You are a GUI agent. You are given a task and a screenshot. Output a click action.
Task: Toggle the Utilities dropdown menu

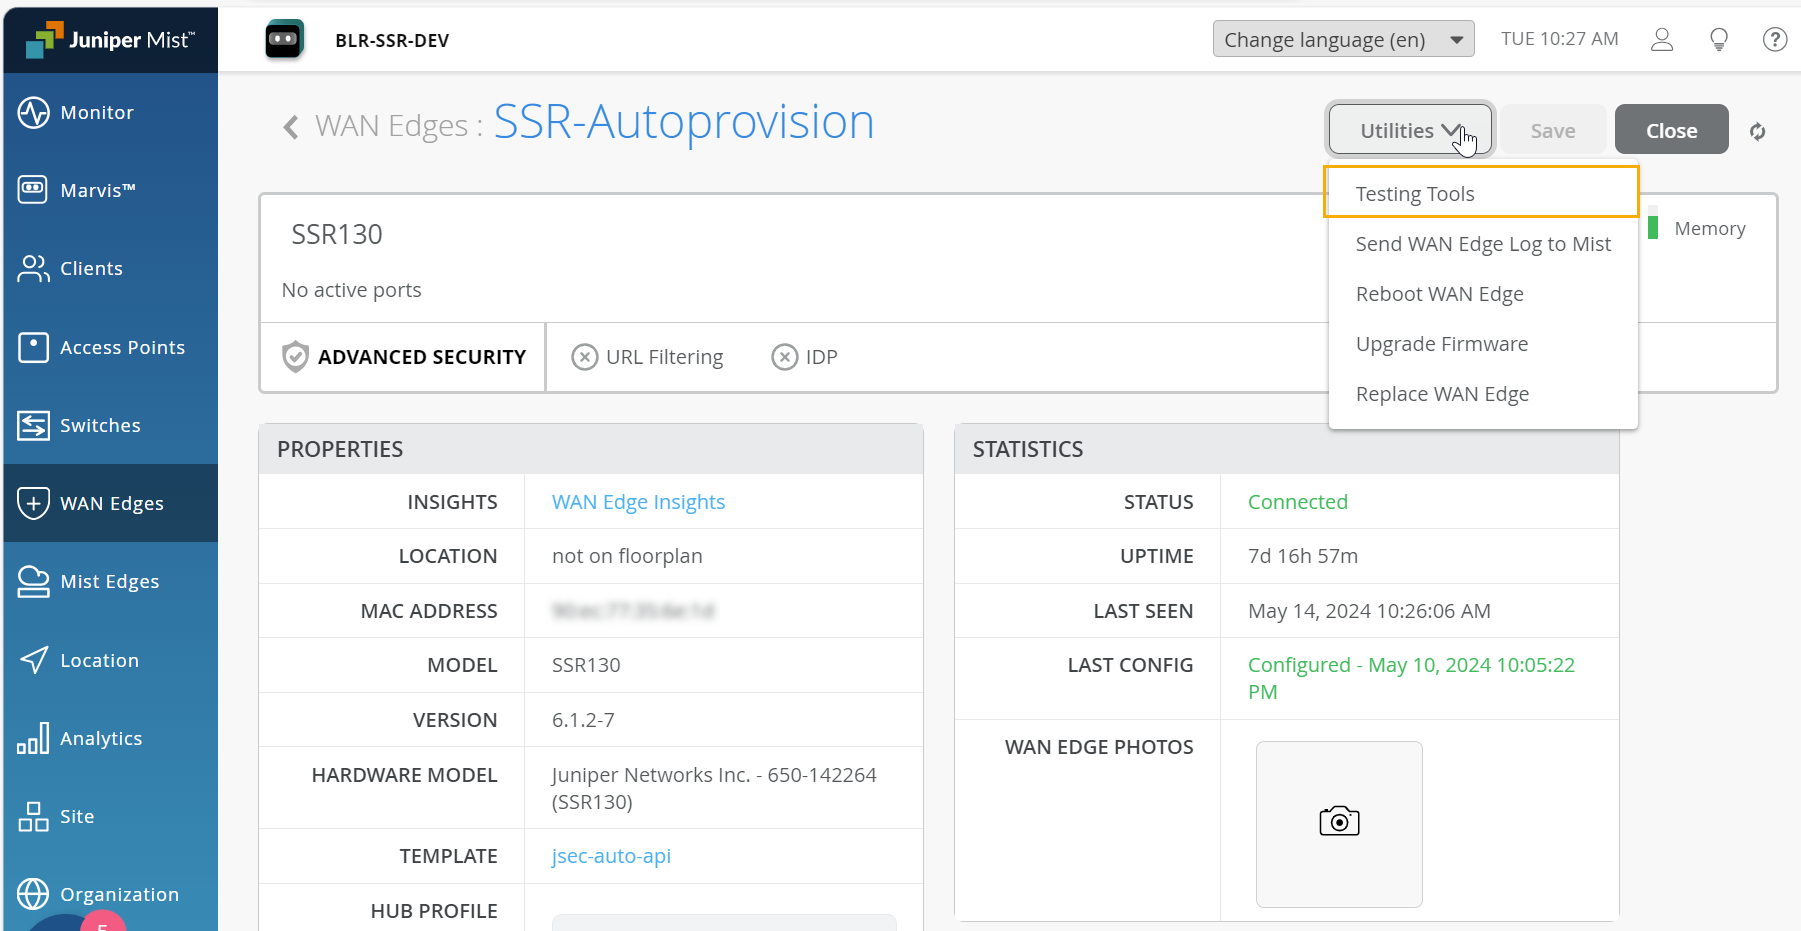point(1410,131)
